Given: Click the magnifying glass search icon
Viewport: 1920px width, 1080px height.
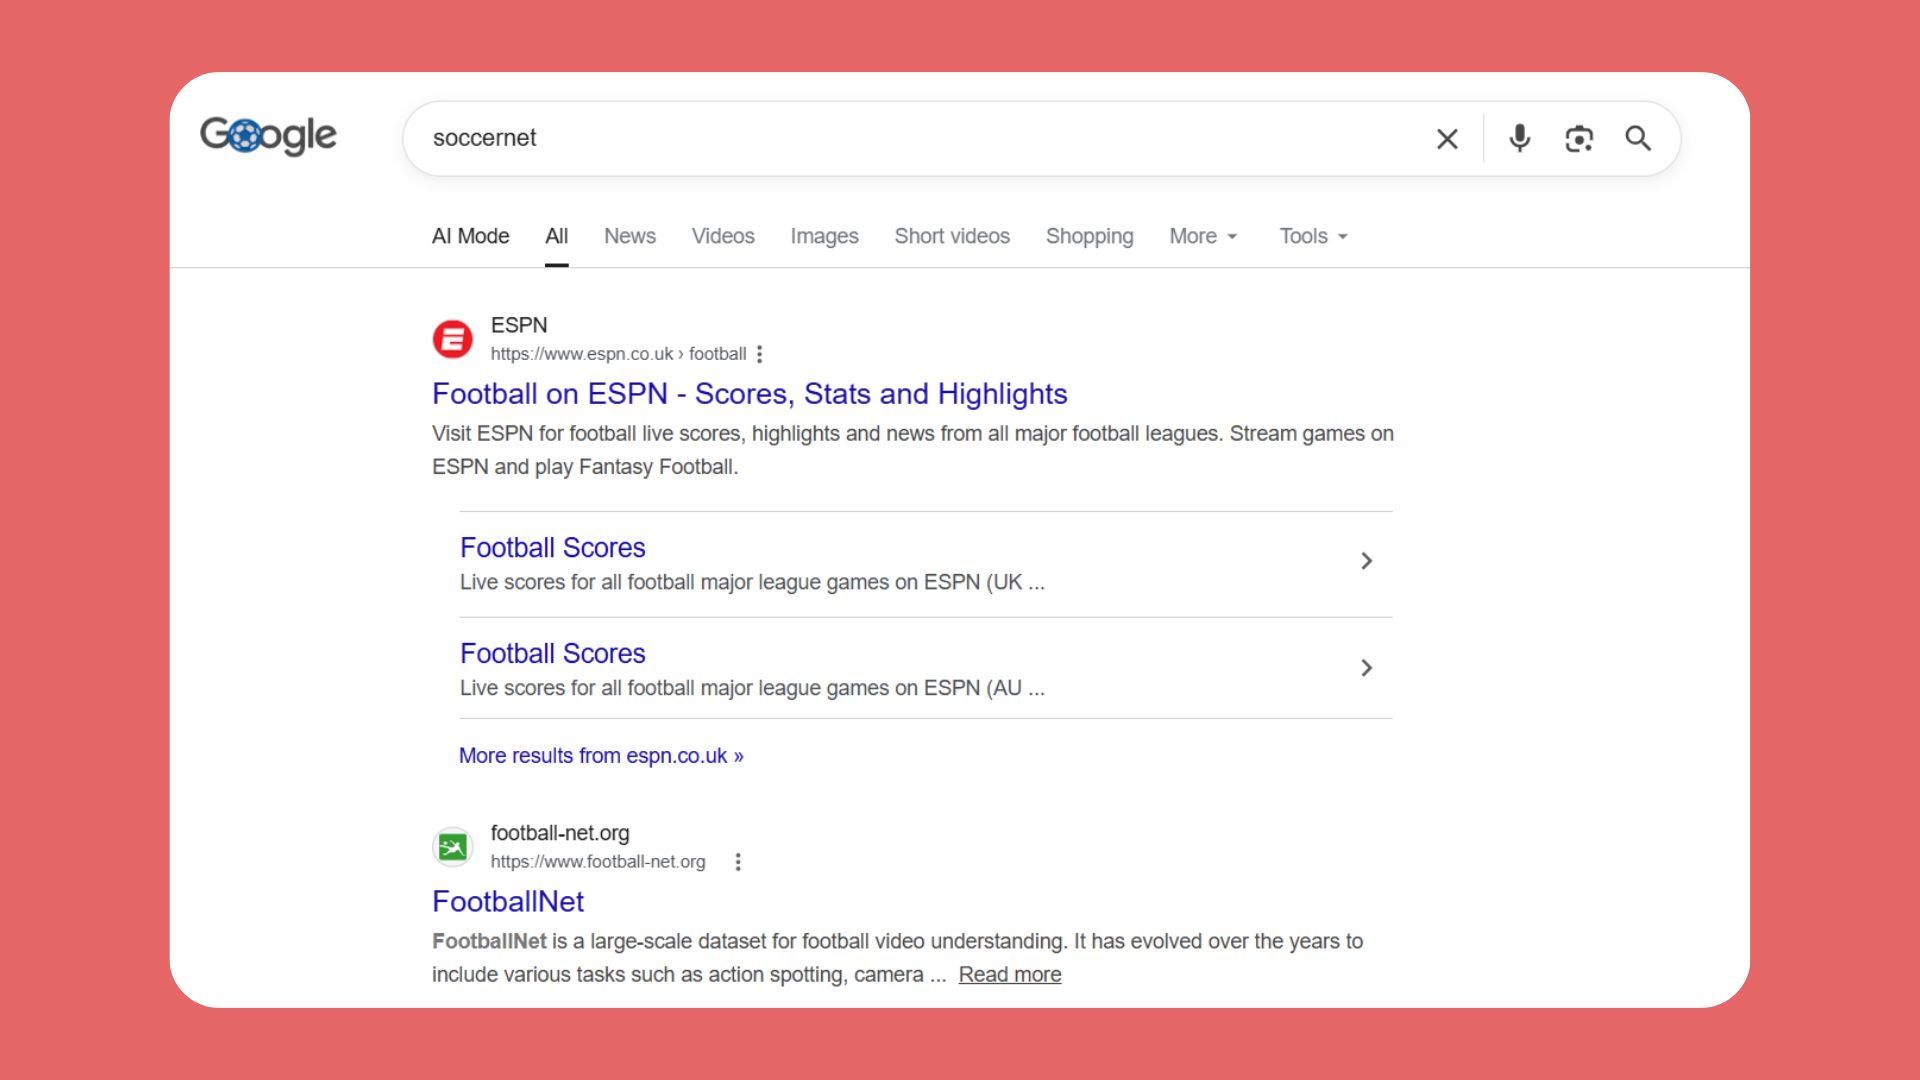Looking at the screenshot, I should [1638, 138].
